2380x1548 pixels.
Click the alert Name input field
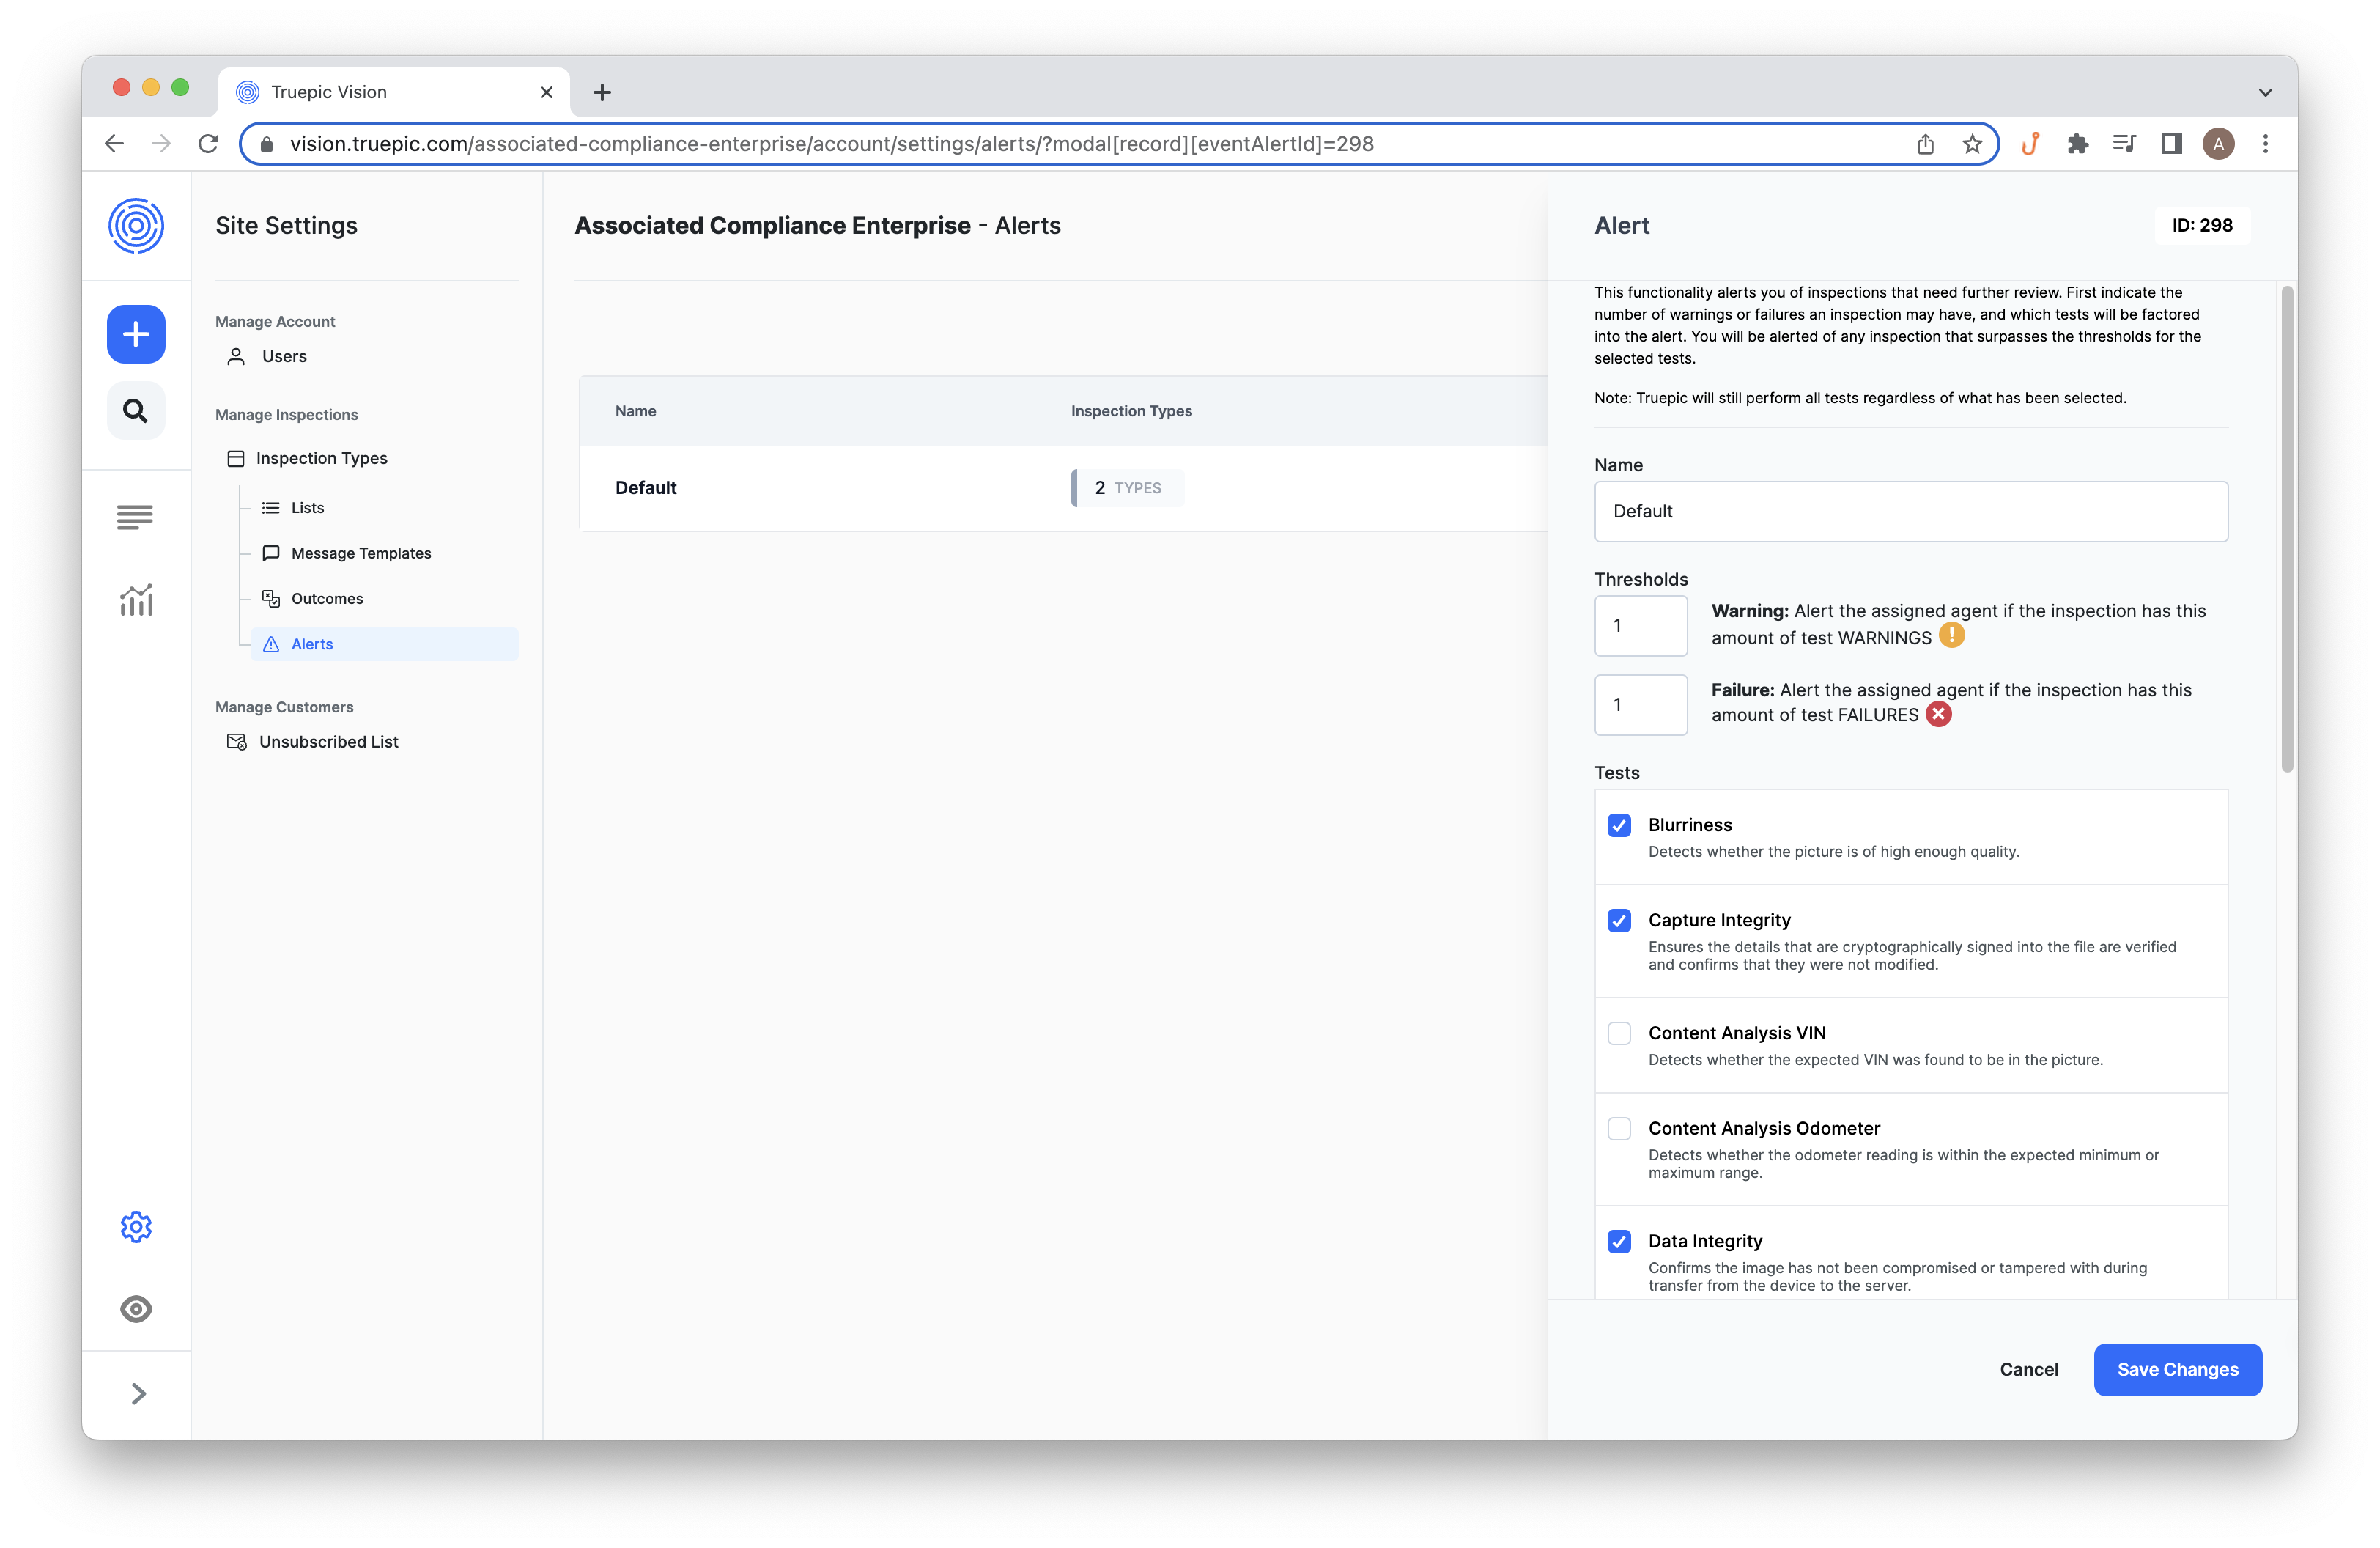[x=1910, y=511]
